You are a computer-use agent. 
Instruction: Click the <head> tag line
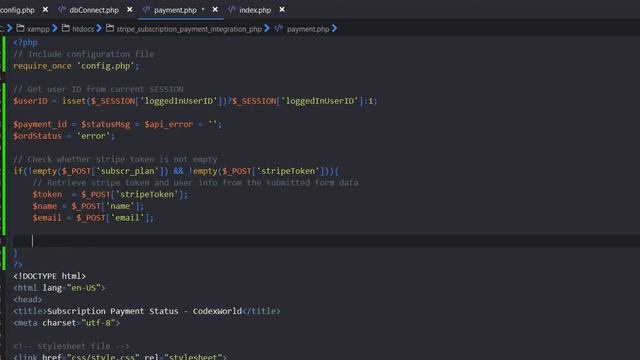(27, 300)
